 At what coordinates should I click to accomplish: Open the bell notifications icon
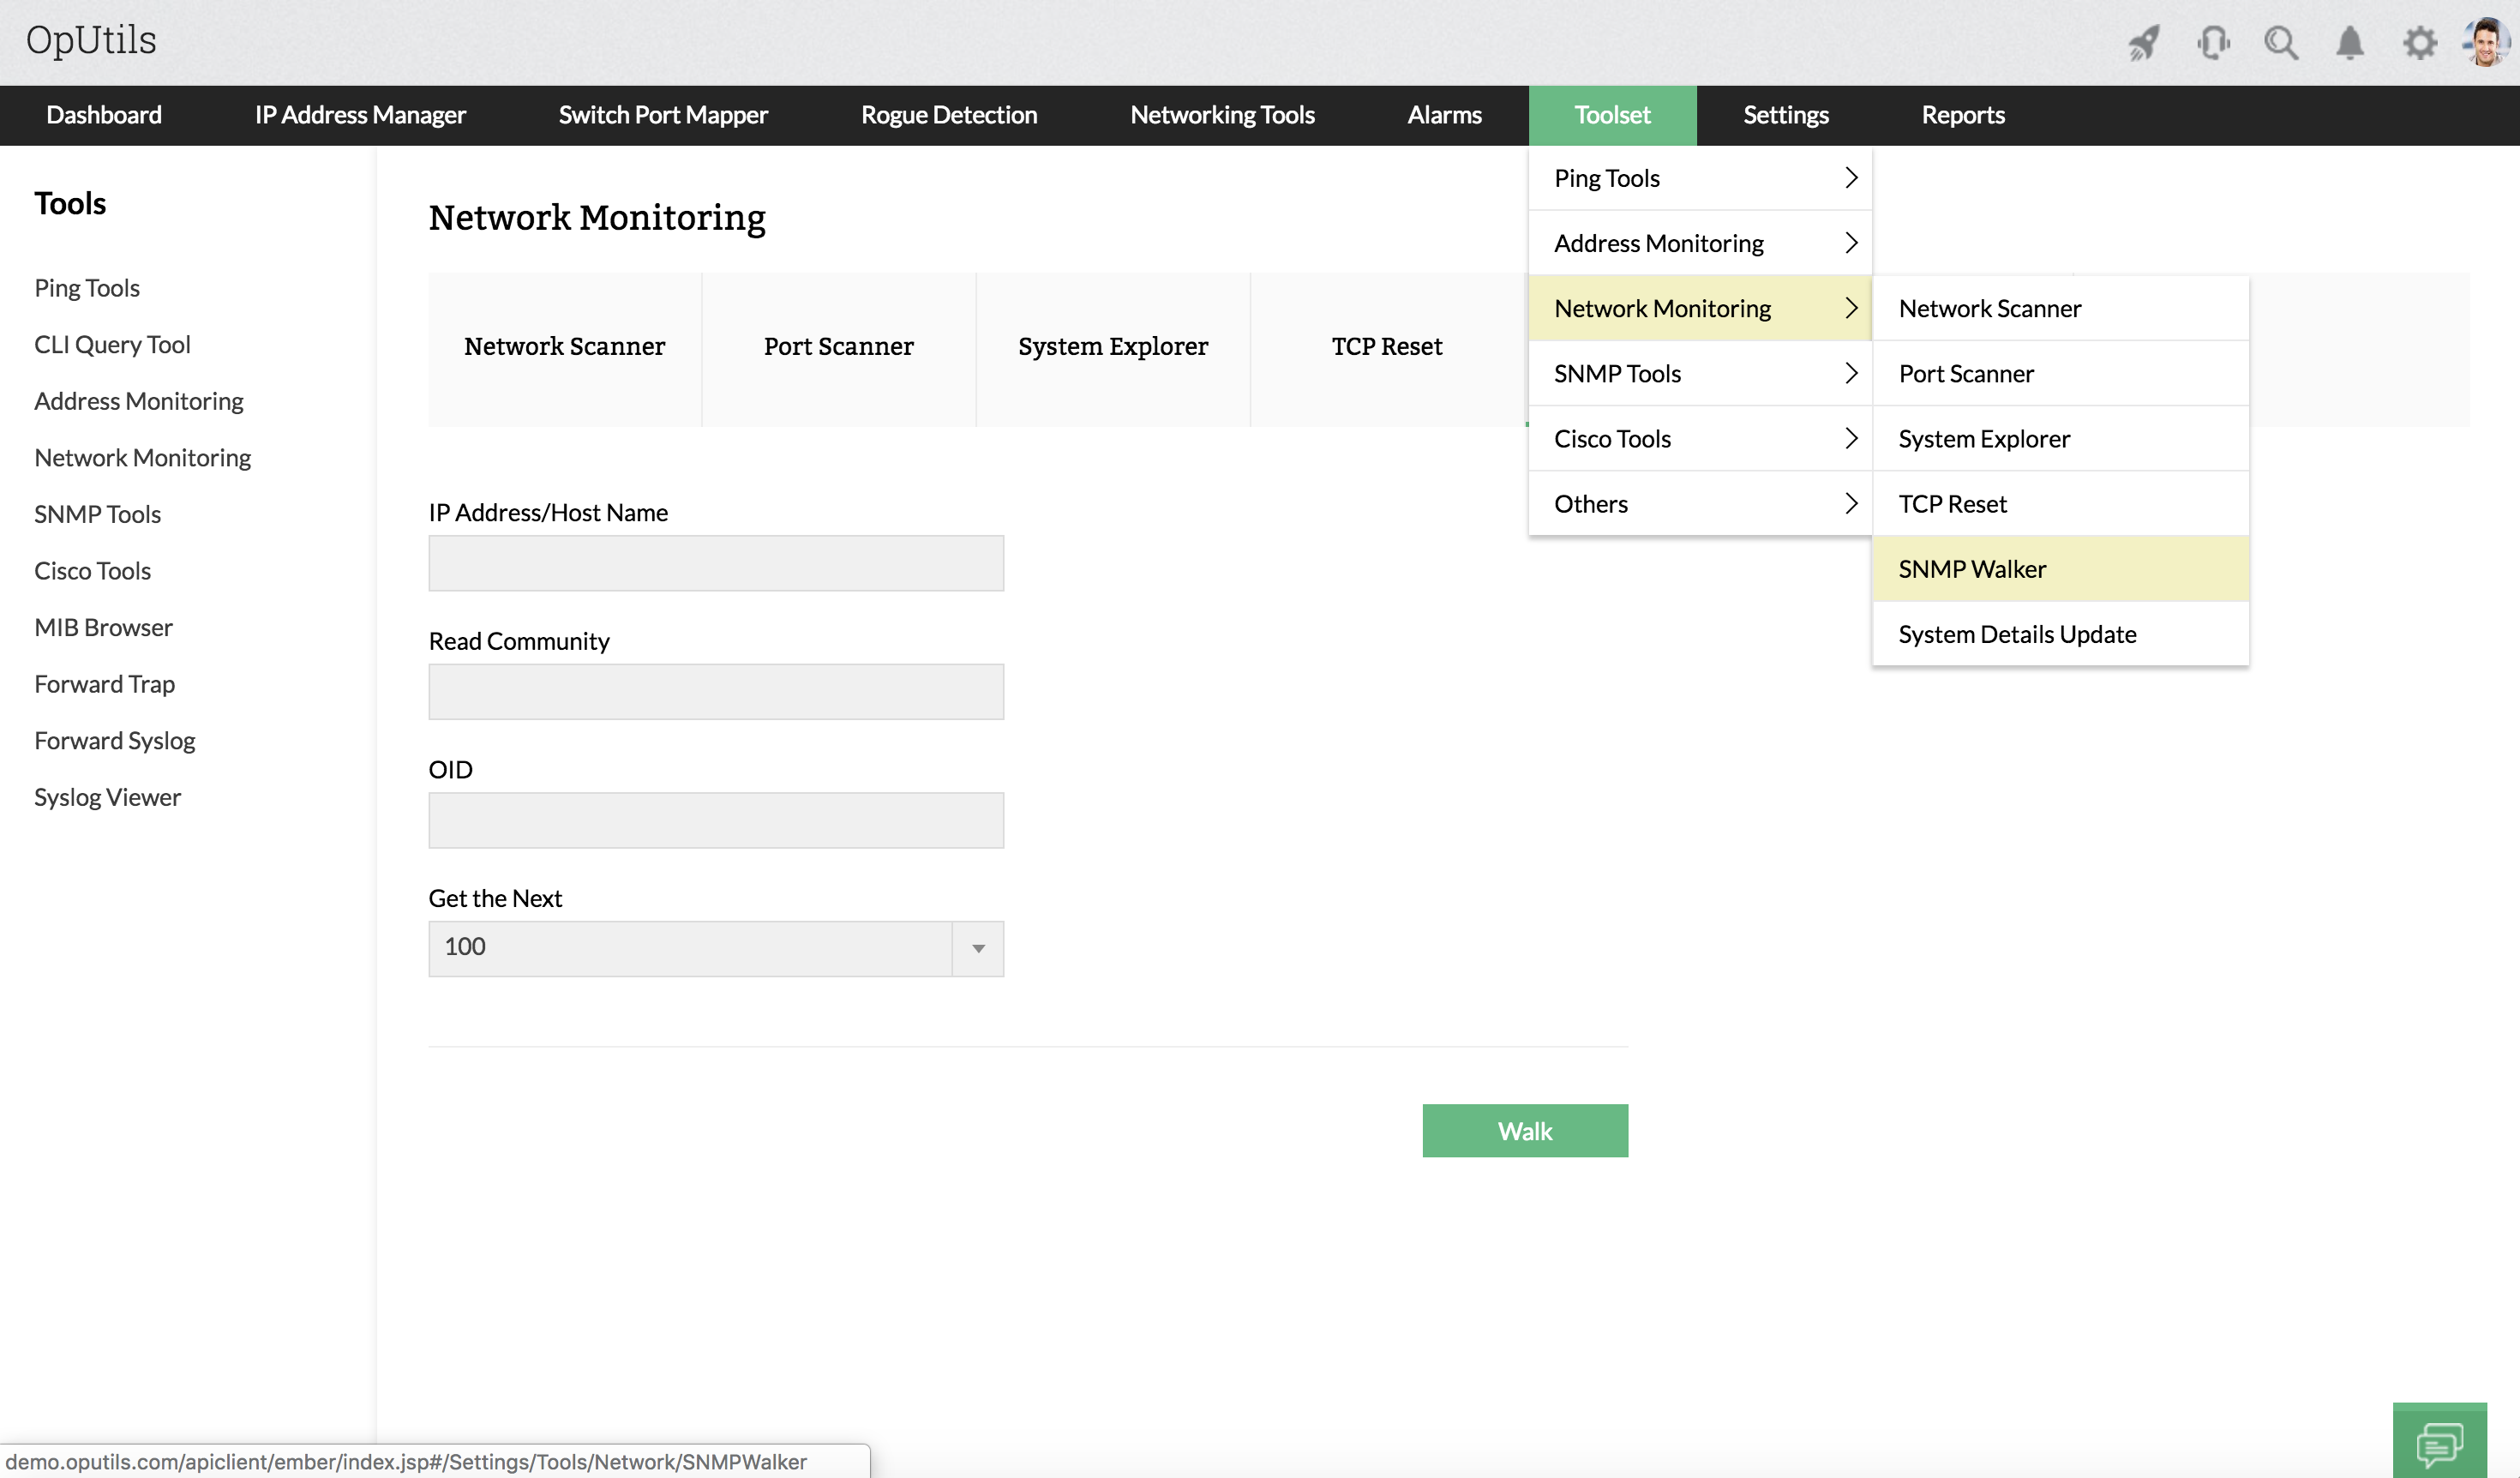coord(2350,43)
